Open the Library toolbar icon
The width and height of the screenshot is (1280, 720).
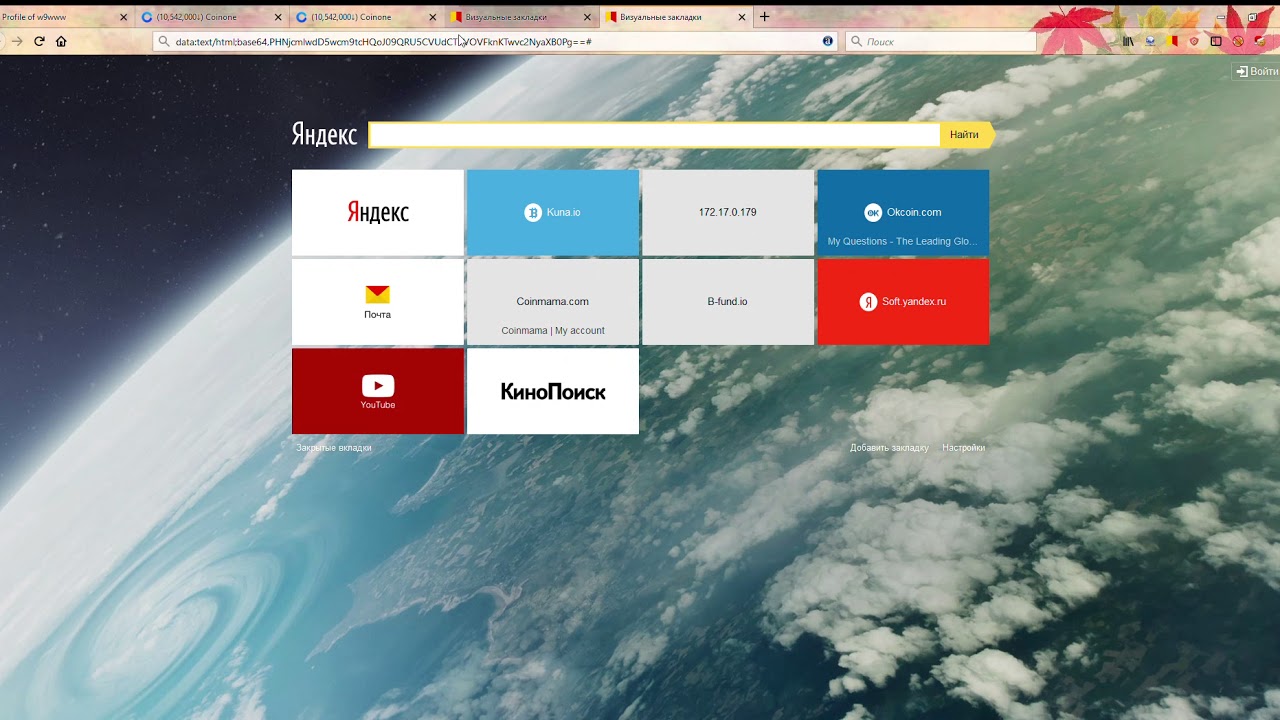(1129, 42)
